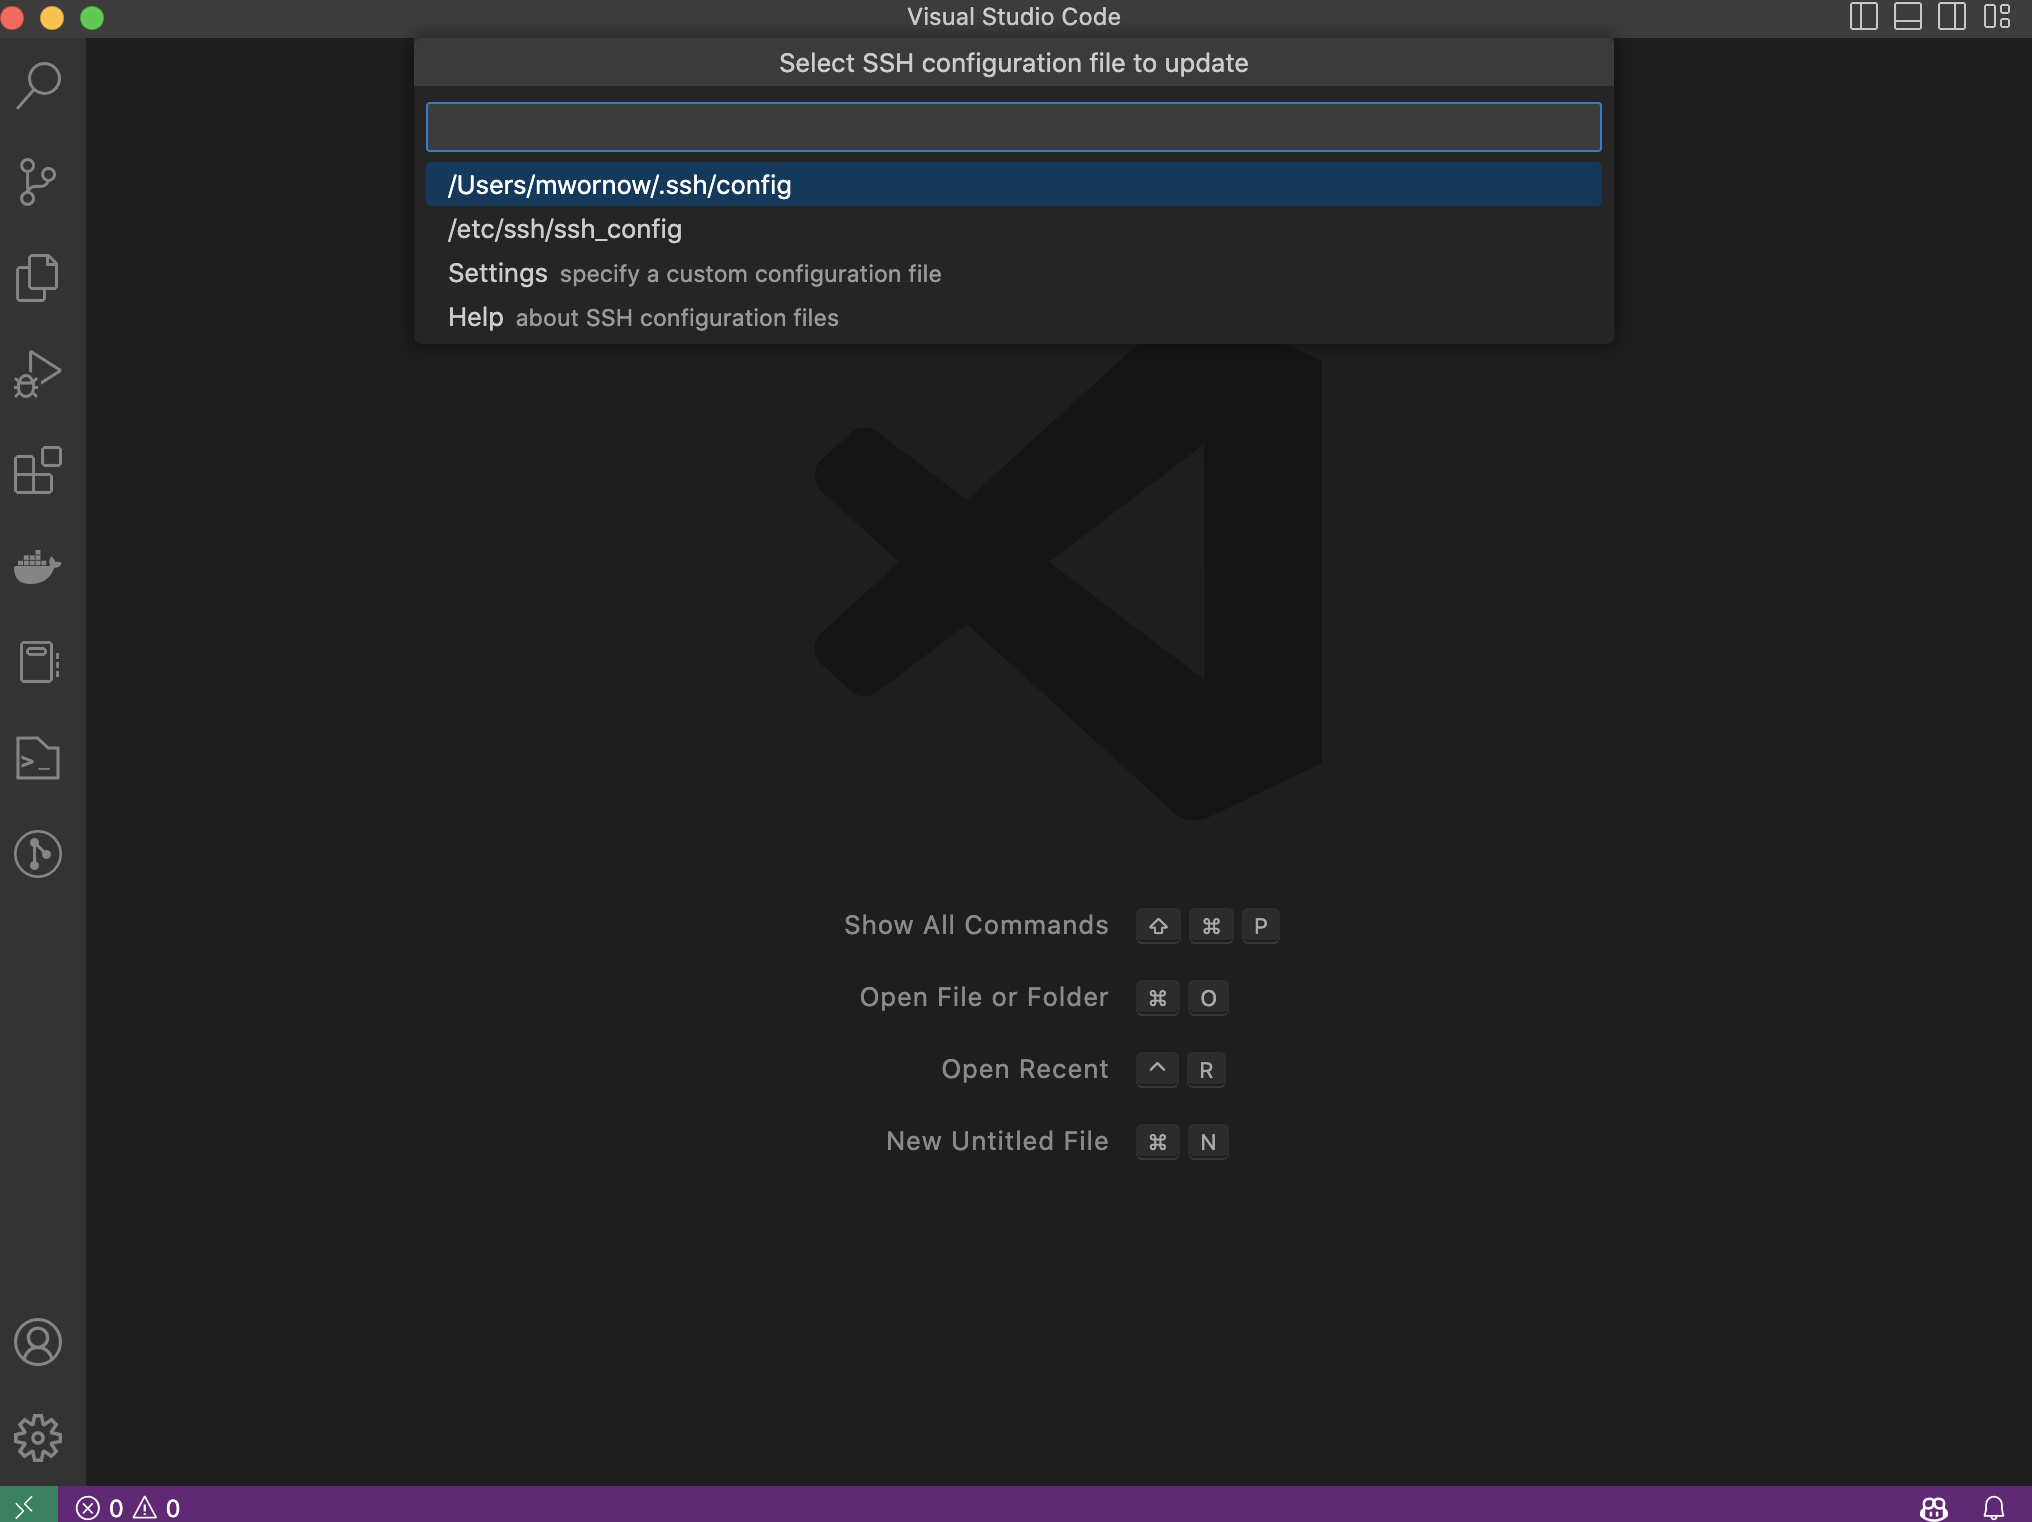This screenshot has width=2032, height=1522.
Task: Open a Remote Window from status bar
Action: (x=28, y=1506)
